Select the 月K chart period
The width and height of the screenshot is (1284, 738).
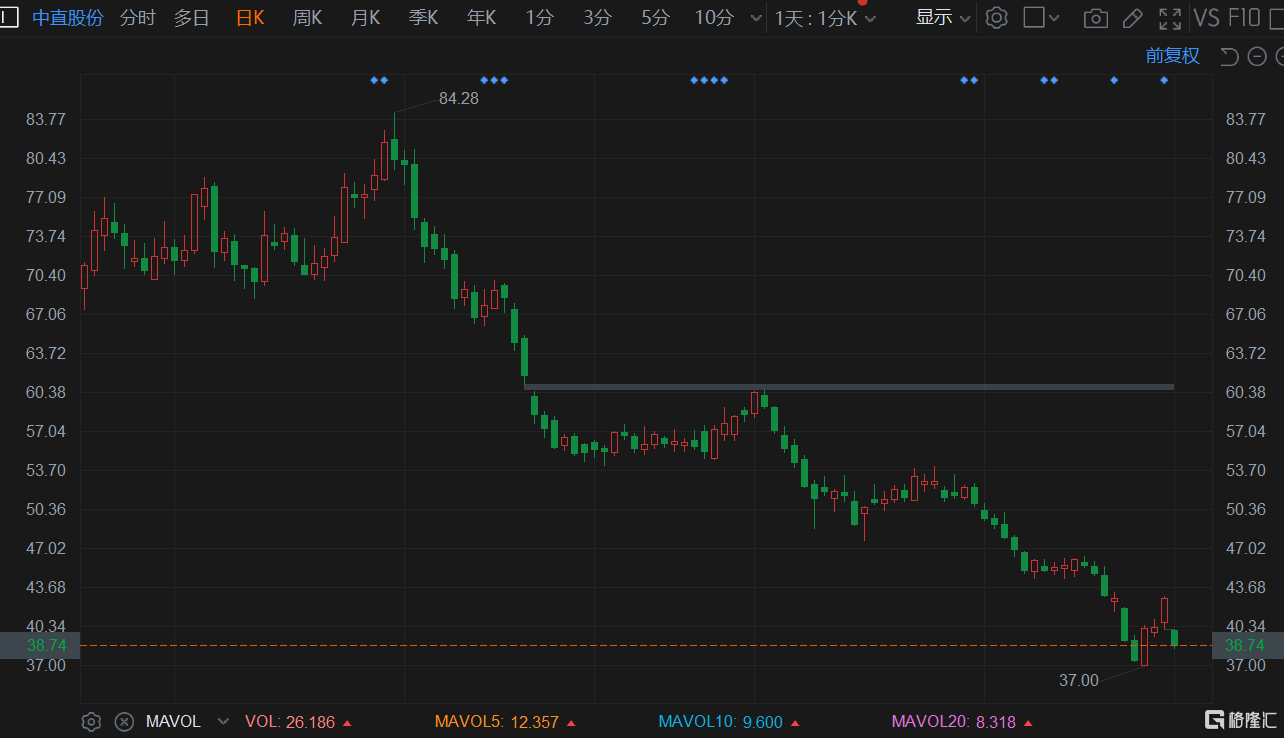click(x=365, y=18)
